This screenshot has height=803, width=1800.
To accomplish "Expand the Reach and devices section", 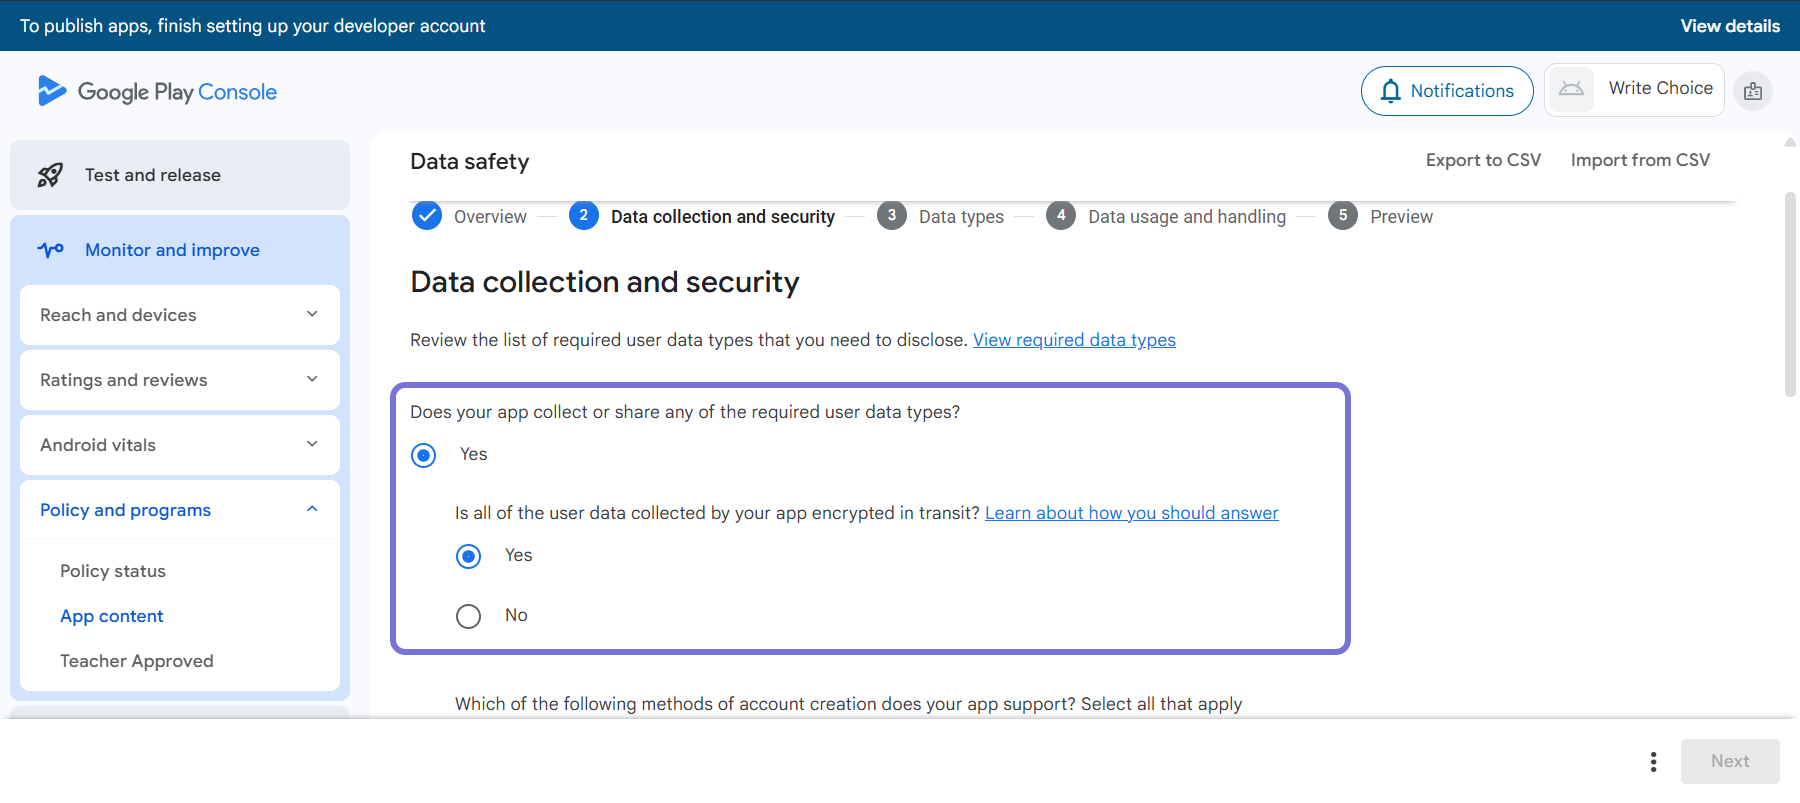I will 312,315.
